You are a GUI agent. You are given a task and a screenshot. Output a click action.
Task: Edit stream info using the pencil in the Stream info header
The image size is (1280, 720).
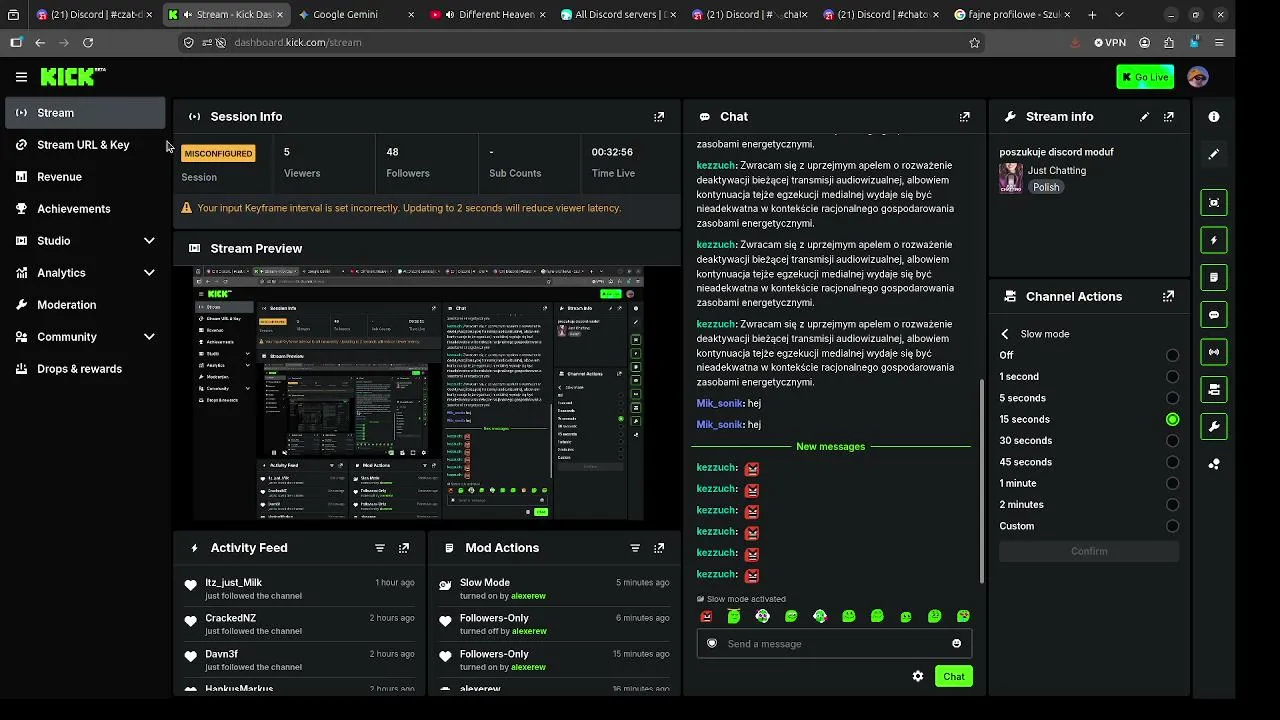(x=1145, y=117)
